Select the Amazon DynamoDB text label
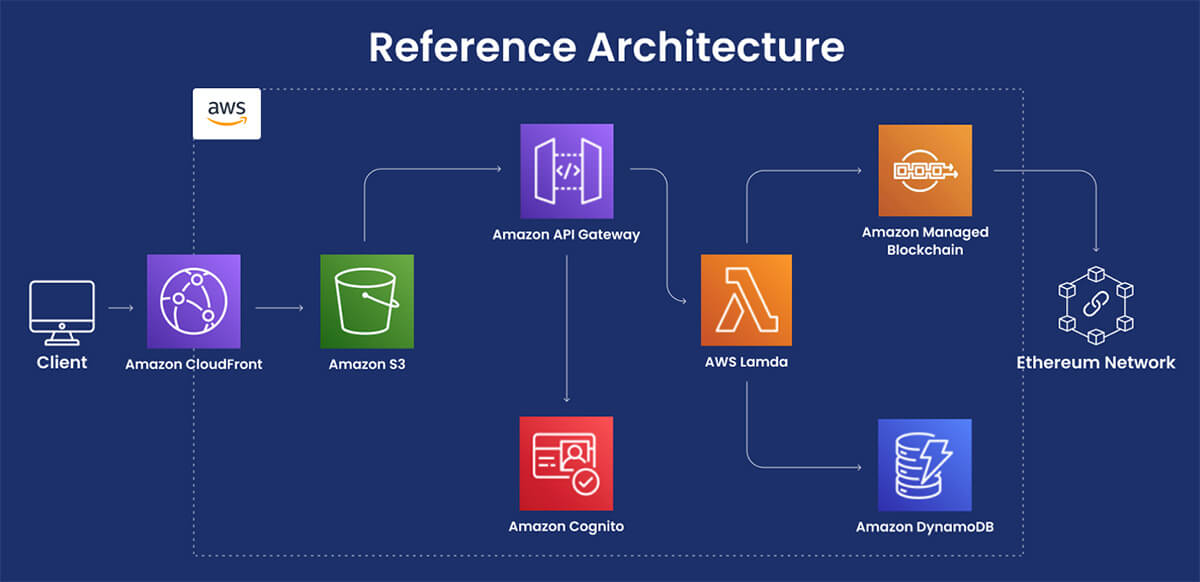Image resolution: width=1200 pixels, height=582 pixels. pos(925,526)
